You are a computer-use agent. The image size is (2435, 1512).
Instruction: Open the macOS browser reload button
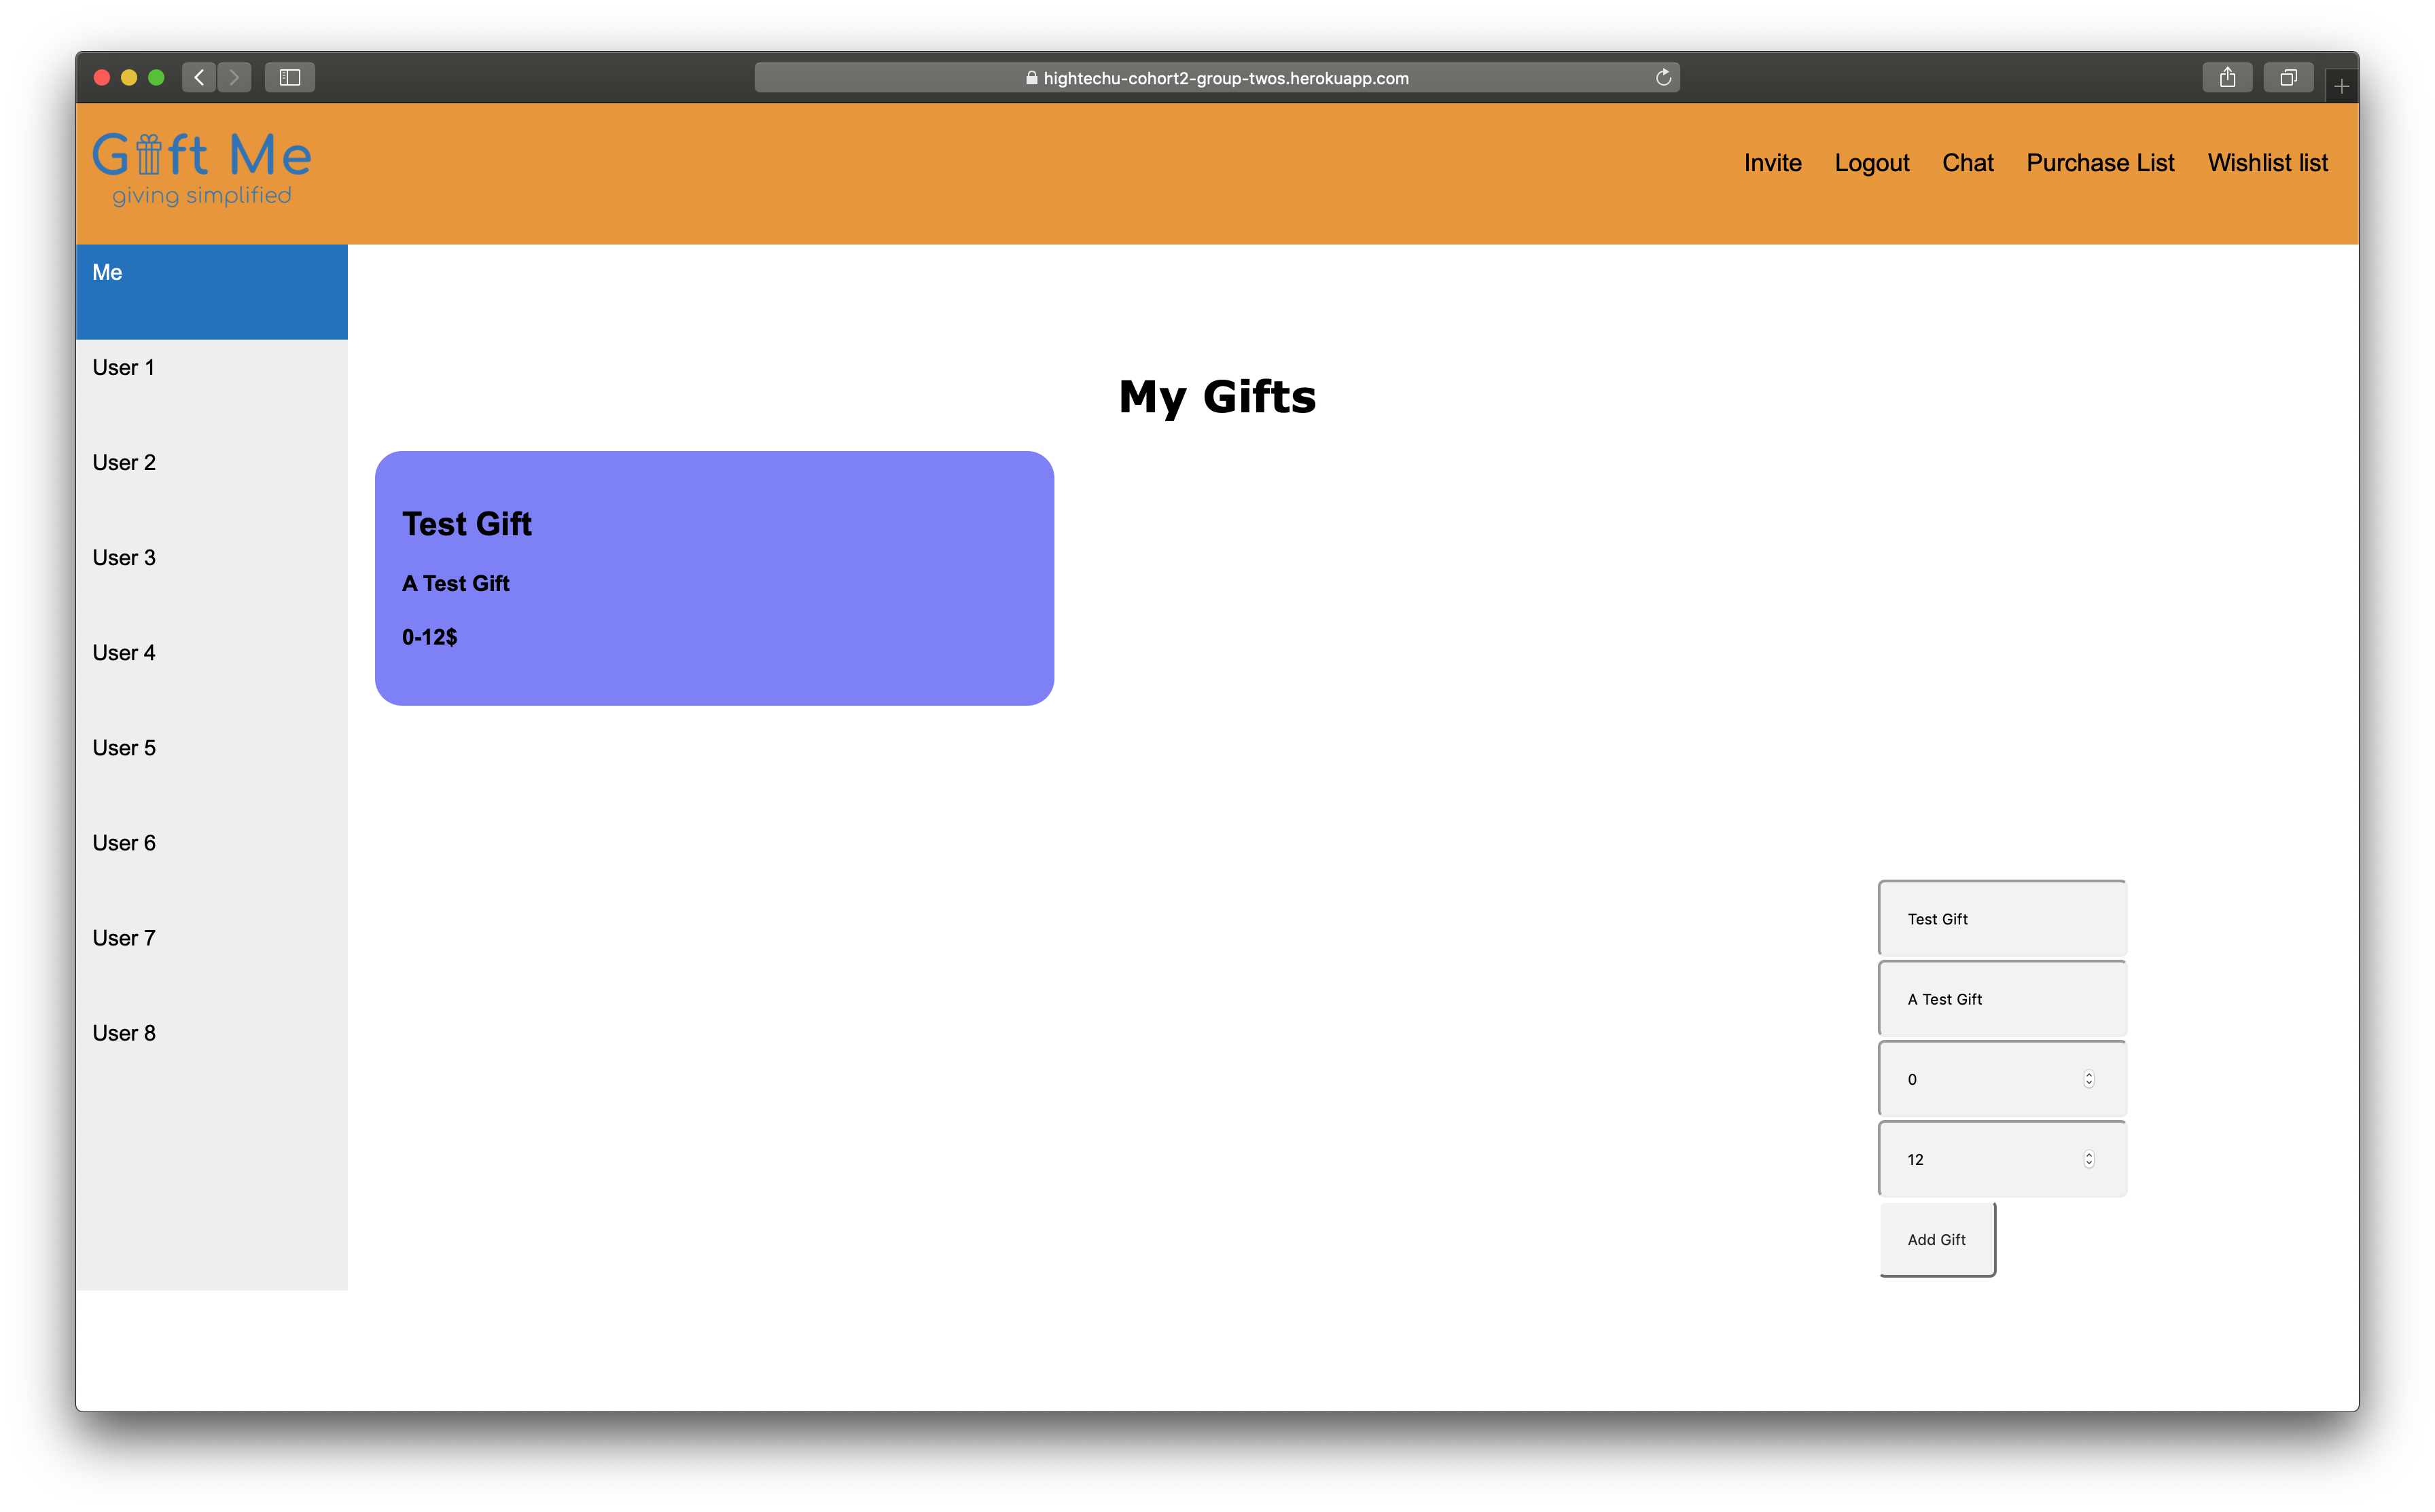pos(1663,77)
